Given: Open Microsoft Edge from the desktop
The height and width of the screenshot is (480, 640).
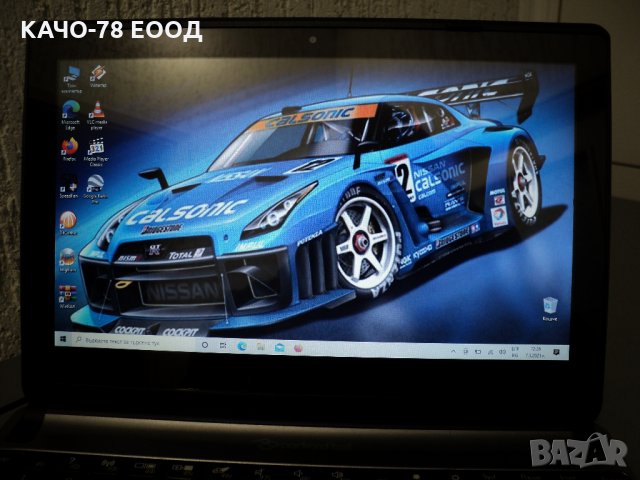Looking at the screenshot, I should (71, 115).
